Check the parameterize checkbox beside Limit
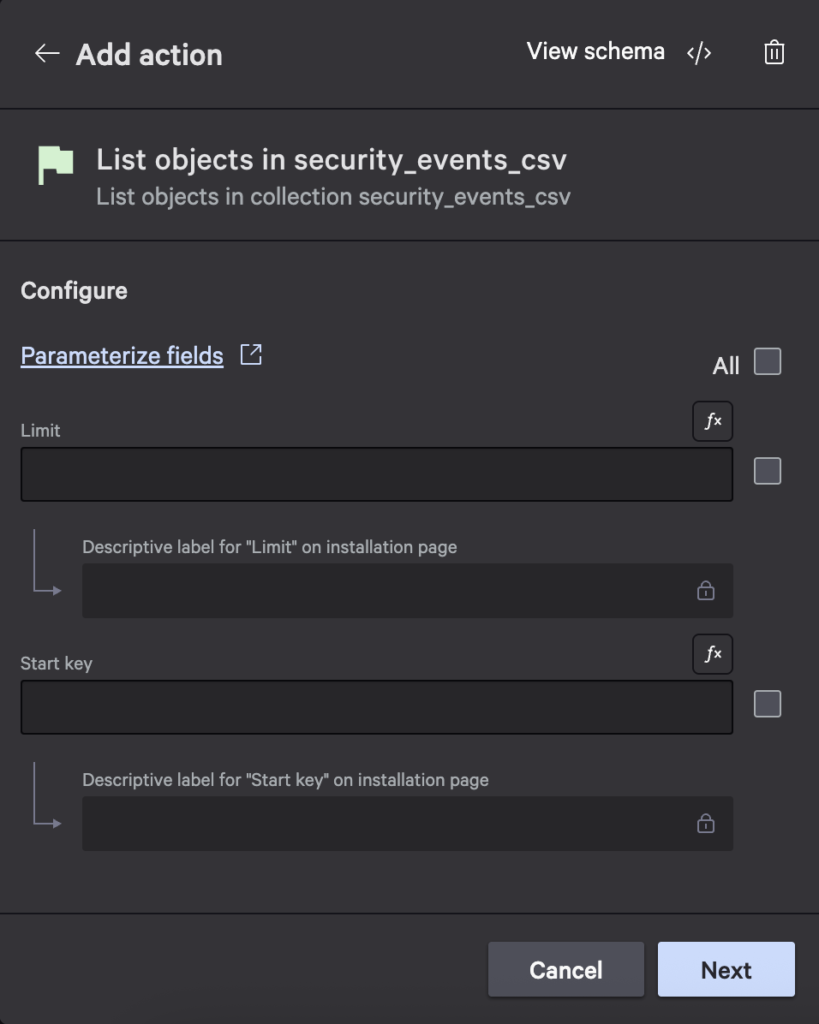 (767, 472)
